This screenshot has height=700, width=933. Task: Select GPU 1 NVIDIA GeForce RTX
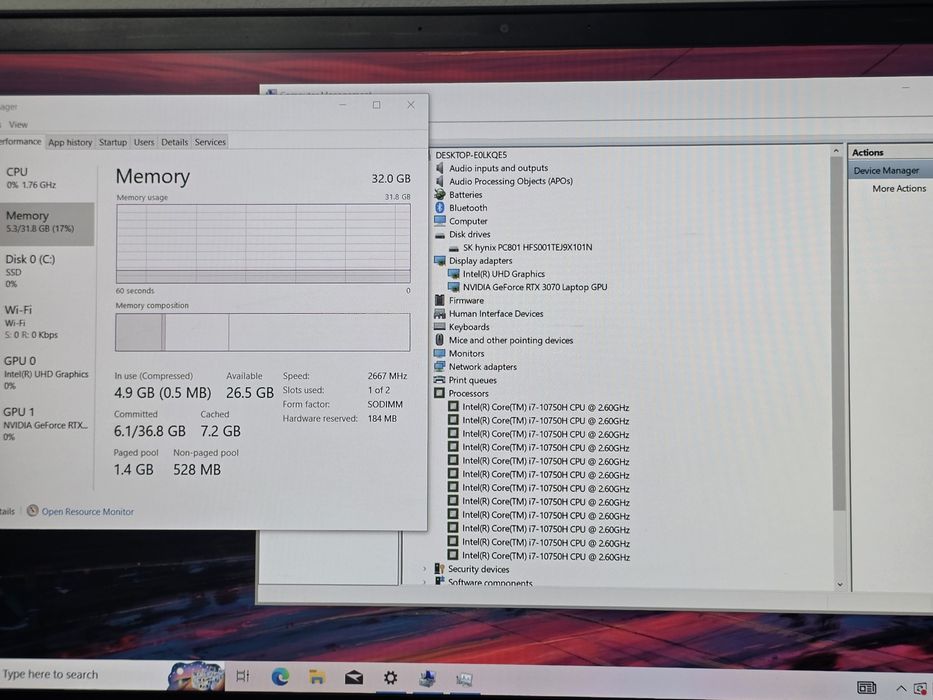(46, 423)
